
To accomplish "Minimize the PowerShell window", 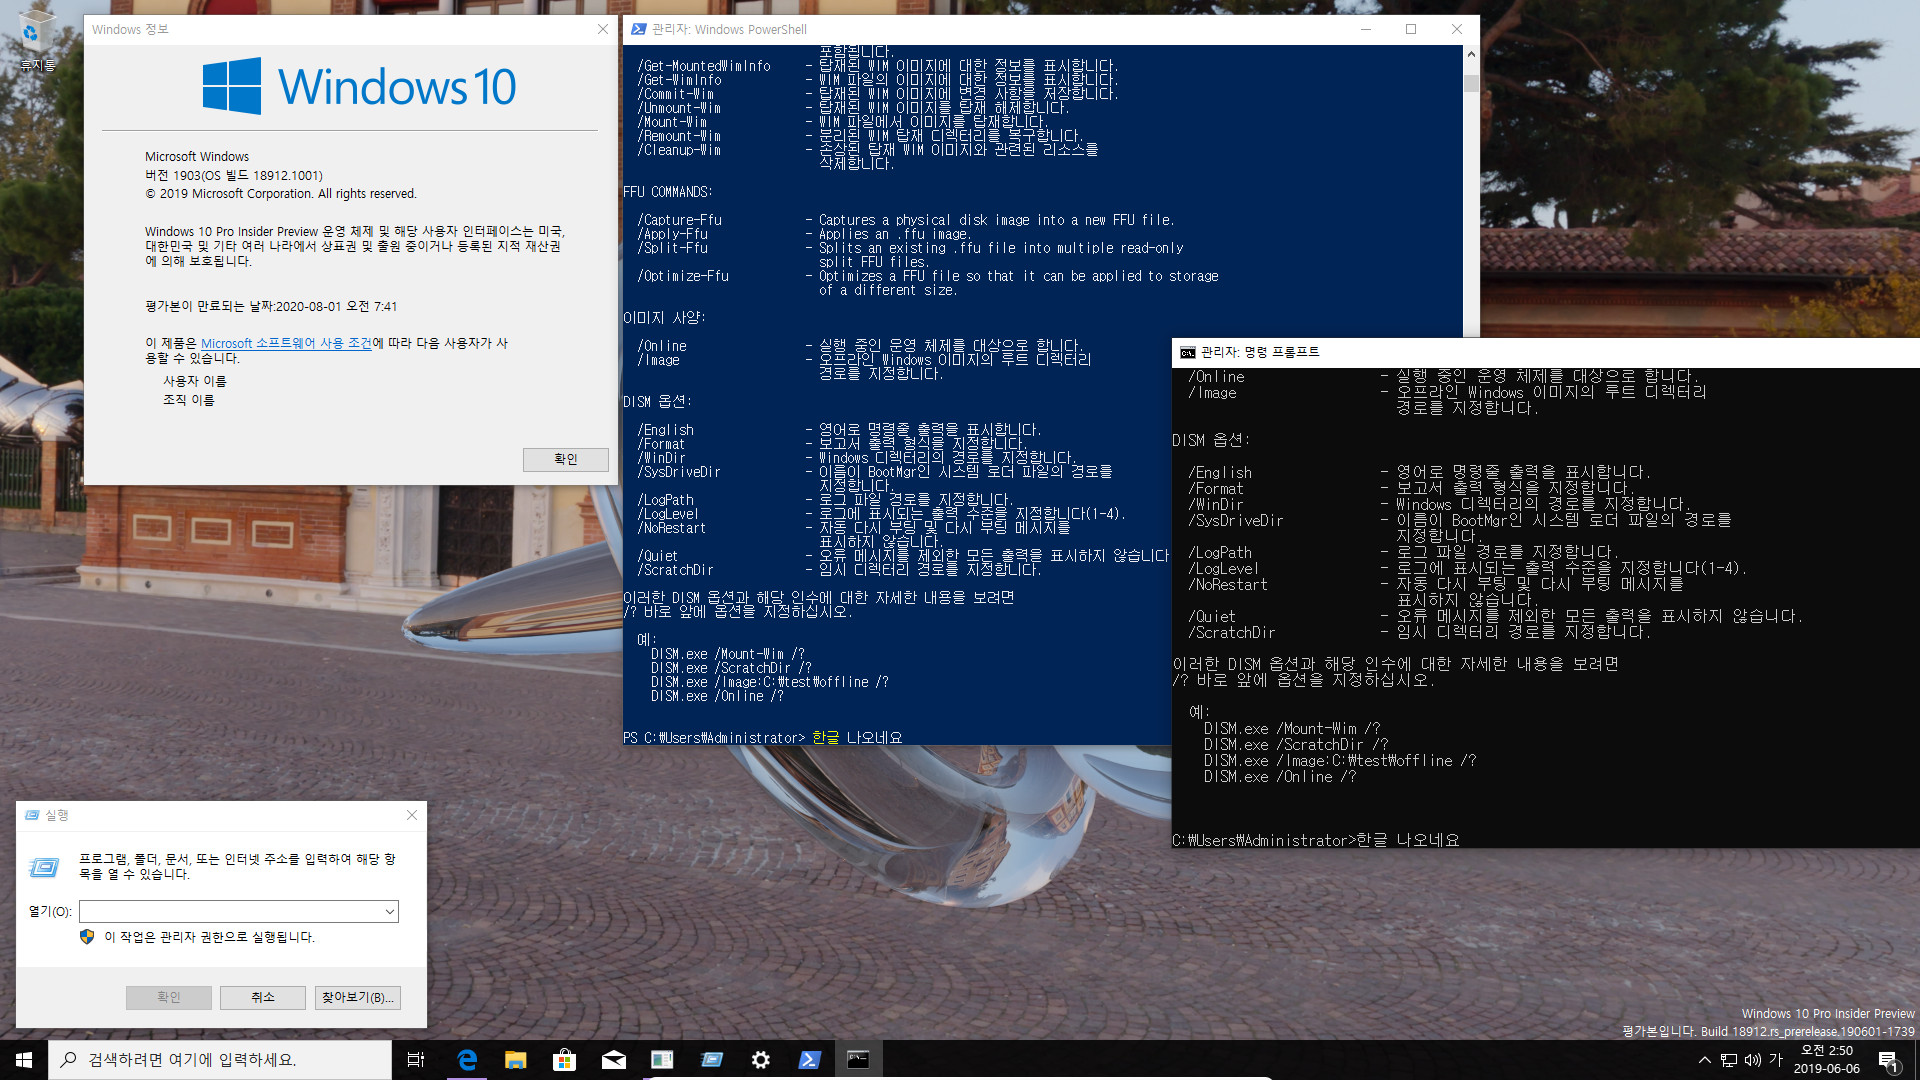I will pos(1365,29).
